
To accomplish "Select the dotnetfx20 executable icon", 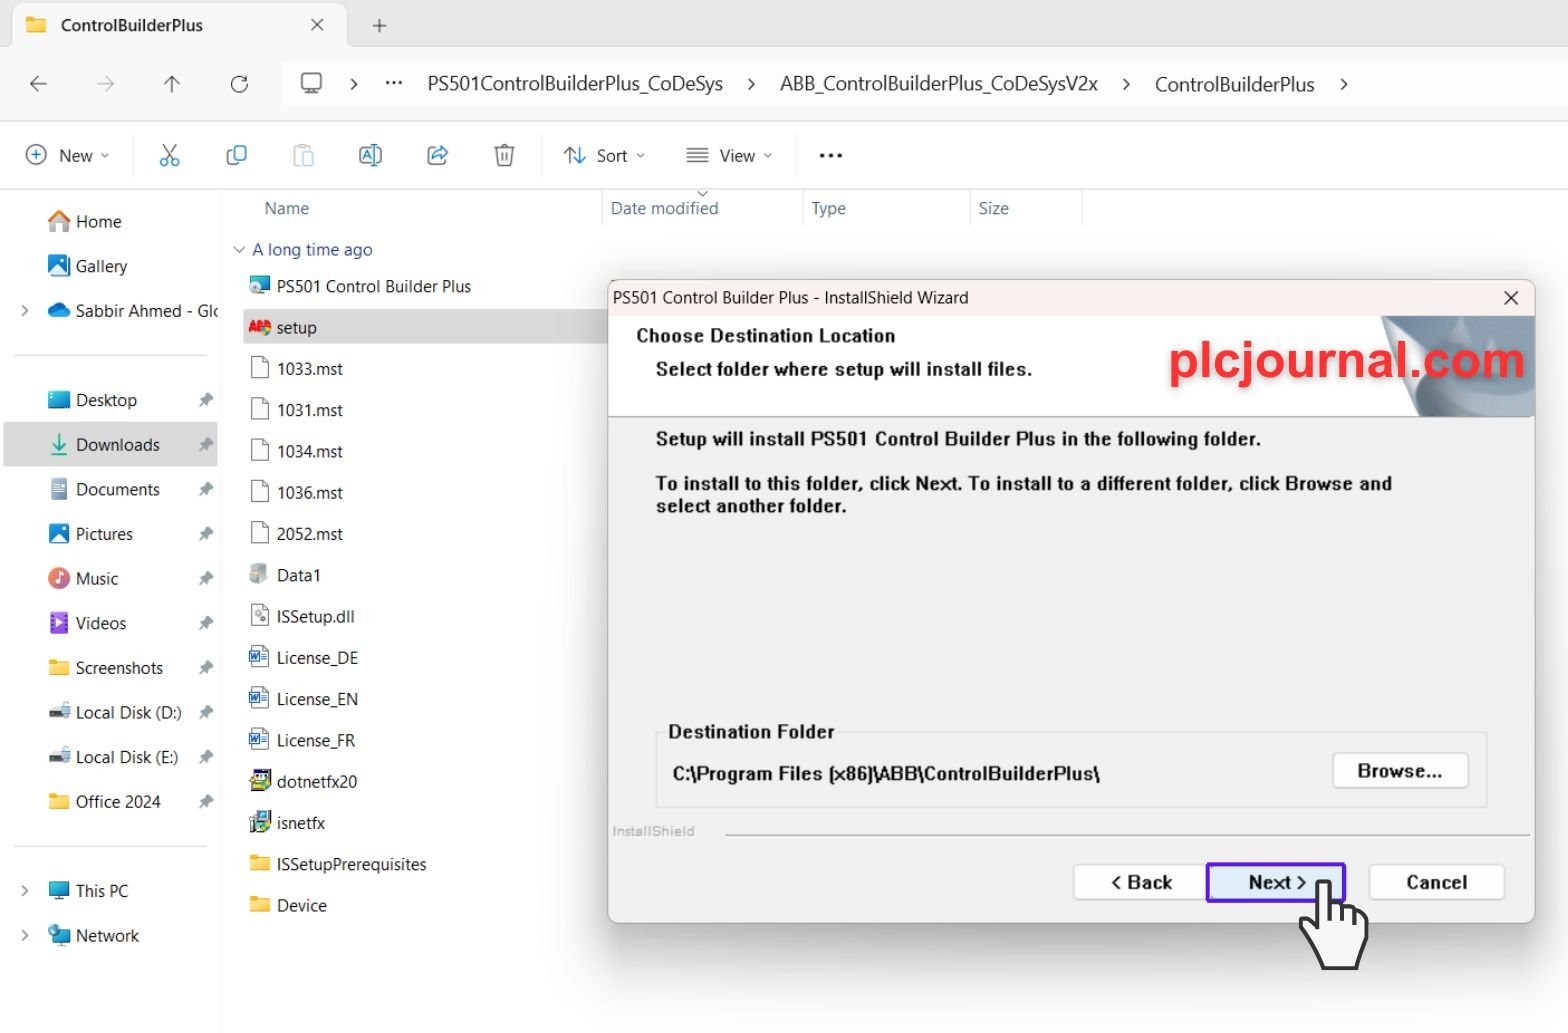I will coord(260,781).
